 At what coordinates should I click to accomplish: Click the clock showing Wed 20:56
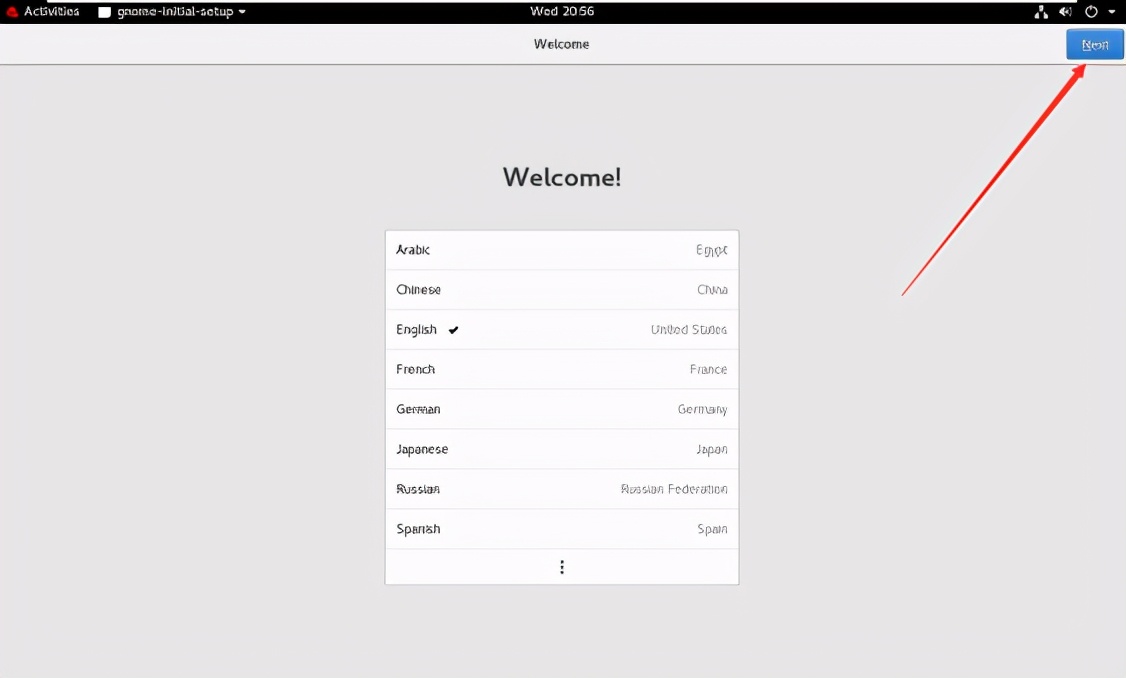562,11
